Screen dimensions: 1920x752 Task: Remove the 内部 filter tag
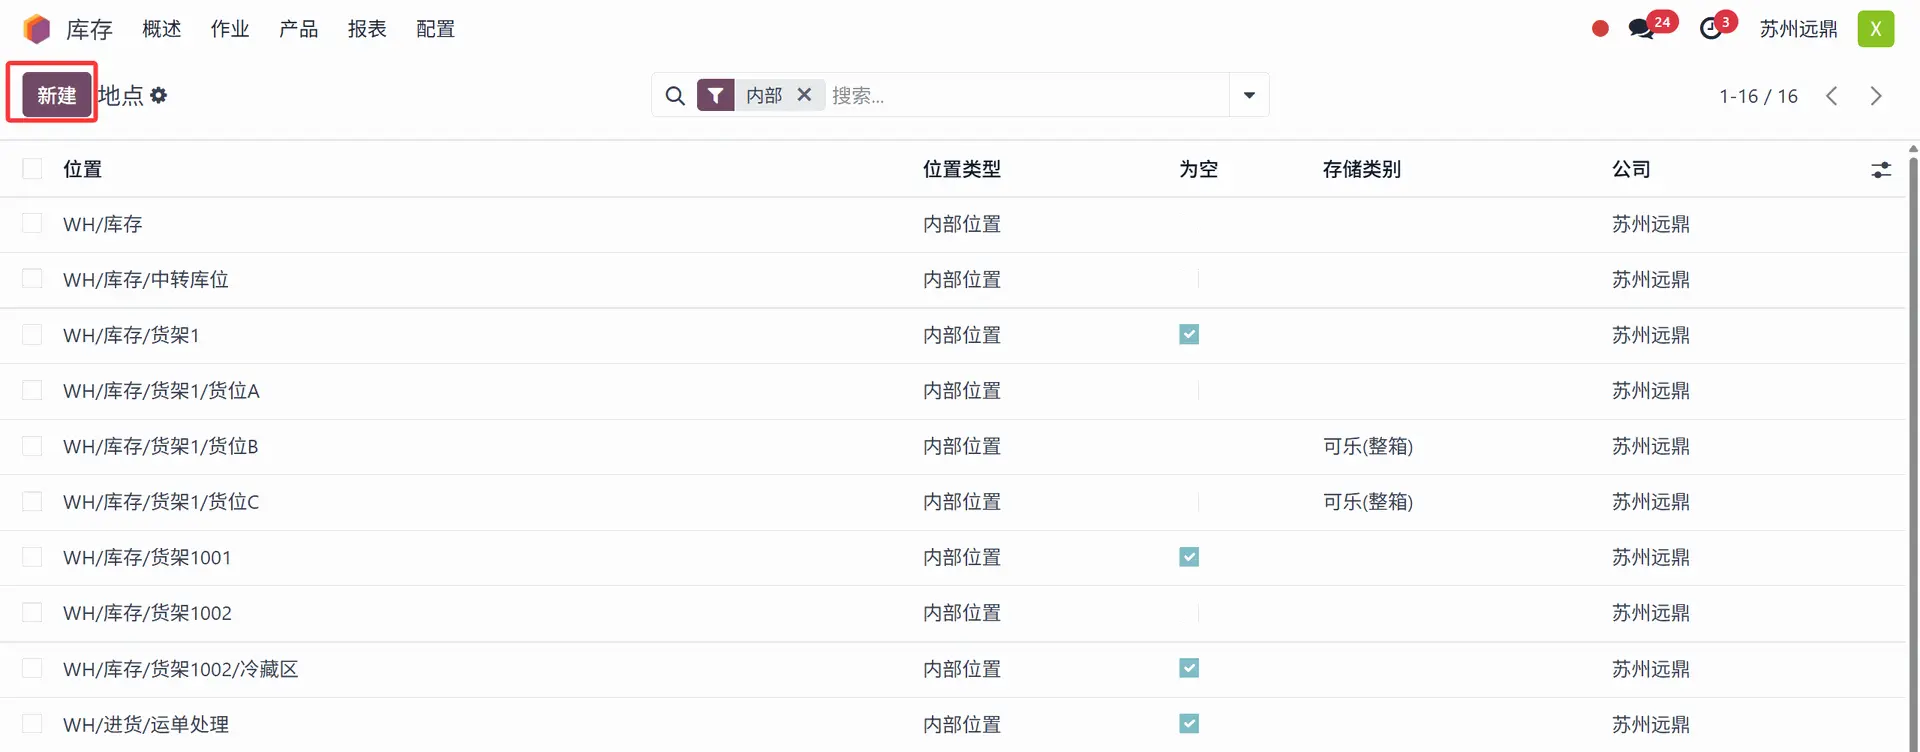coord(804,95)
